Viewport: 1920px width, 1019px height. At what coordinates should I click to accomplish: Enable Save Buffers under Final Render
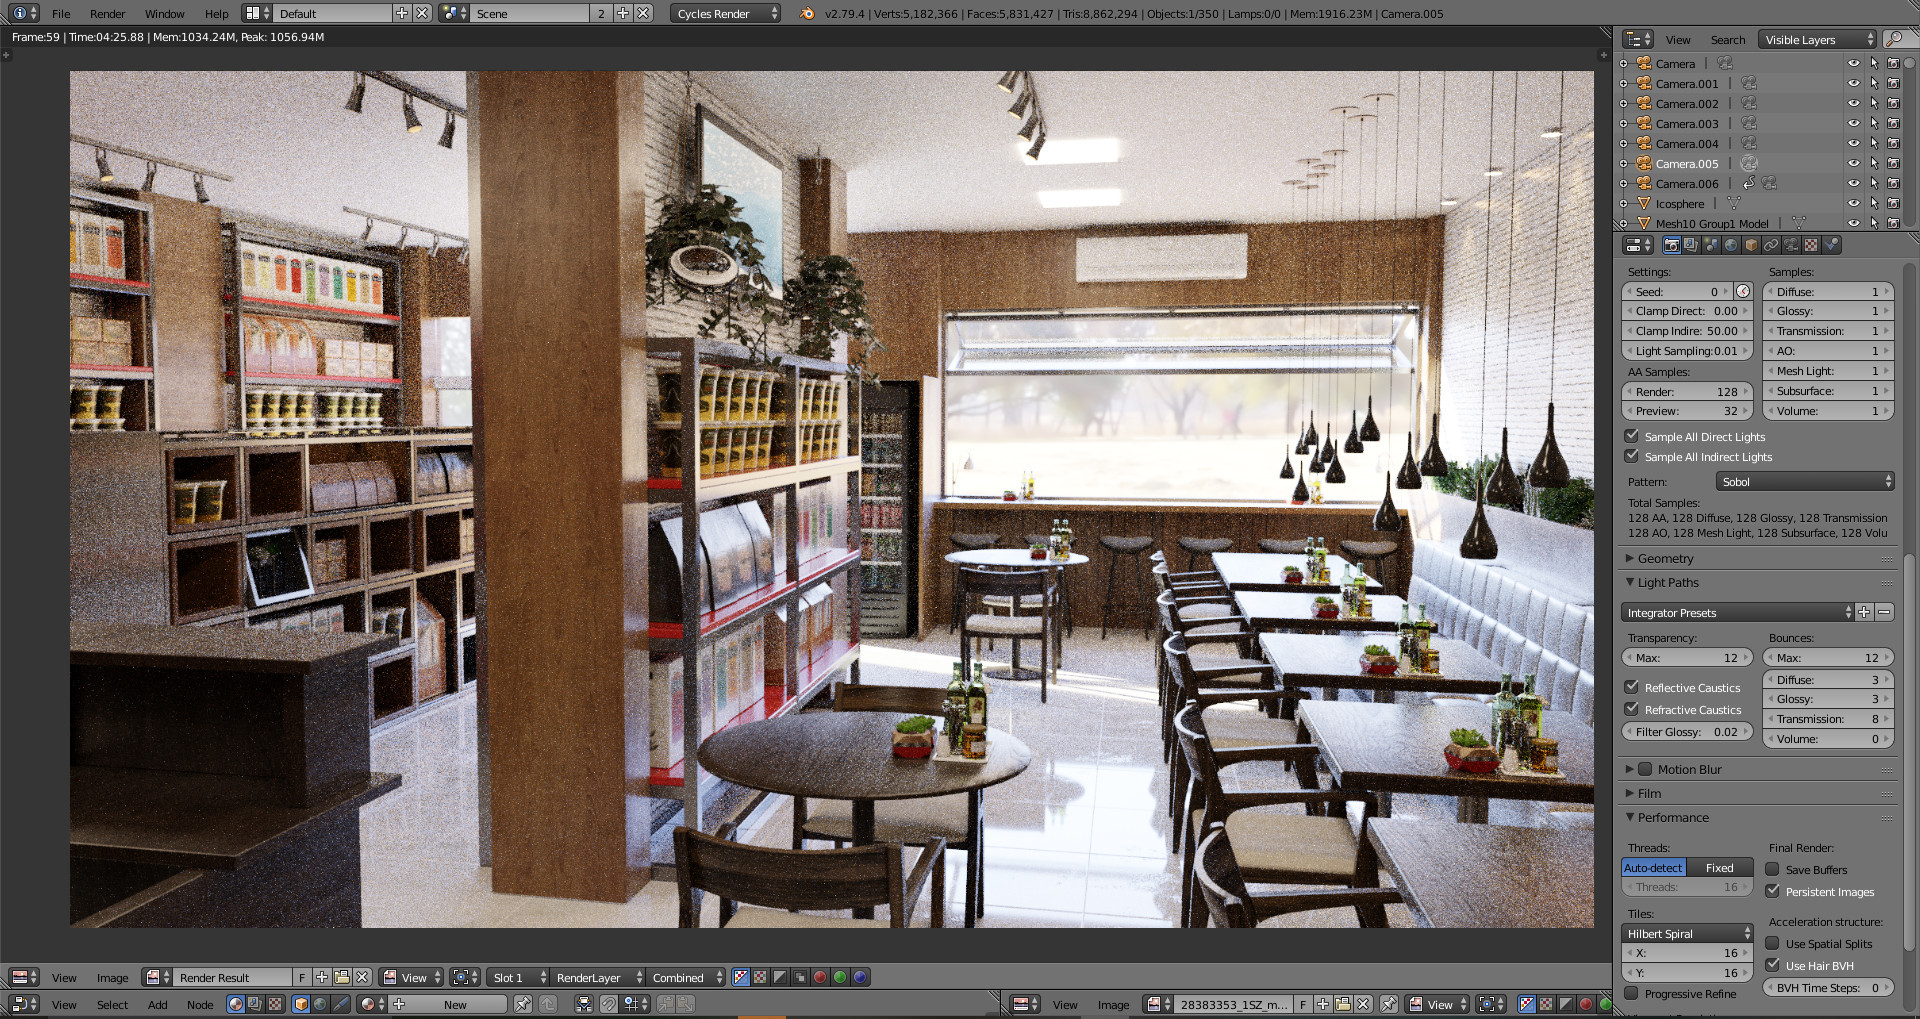[1774, 869]
